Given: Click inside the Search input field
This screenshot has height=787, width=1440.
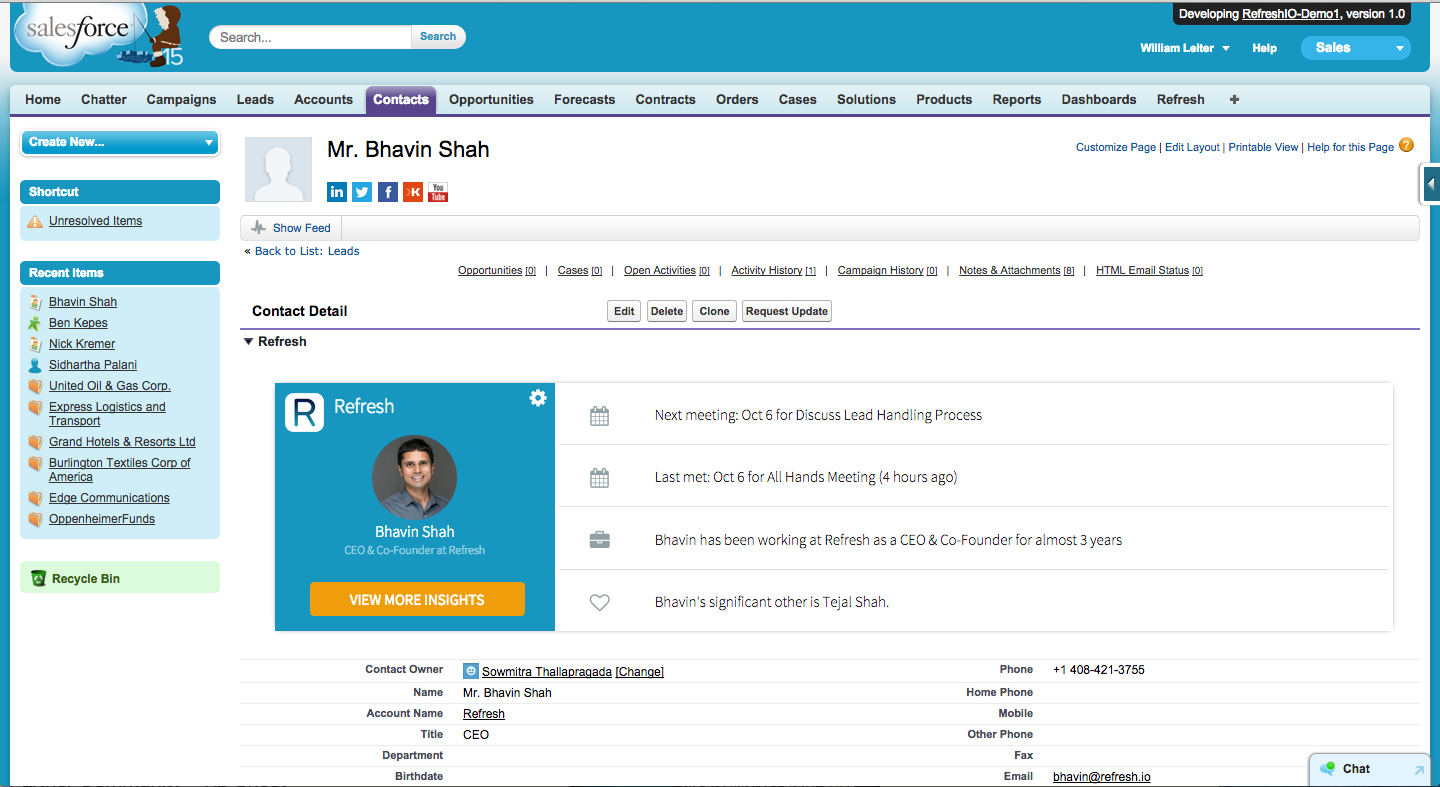Looking at the screenshot, I should 311,37.
